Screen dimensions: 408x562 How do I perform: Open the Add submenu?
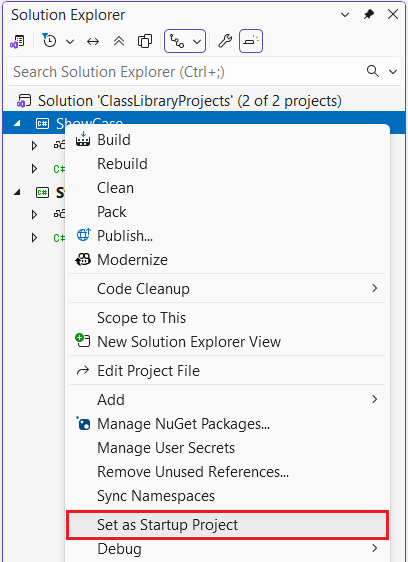coord(228,400)
